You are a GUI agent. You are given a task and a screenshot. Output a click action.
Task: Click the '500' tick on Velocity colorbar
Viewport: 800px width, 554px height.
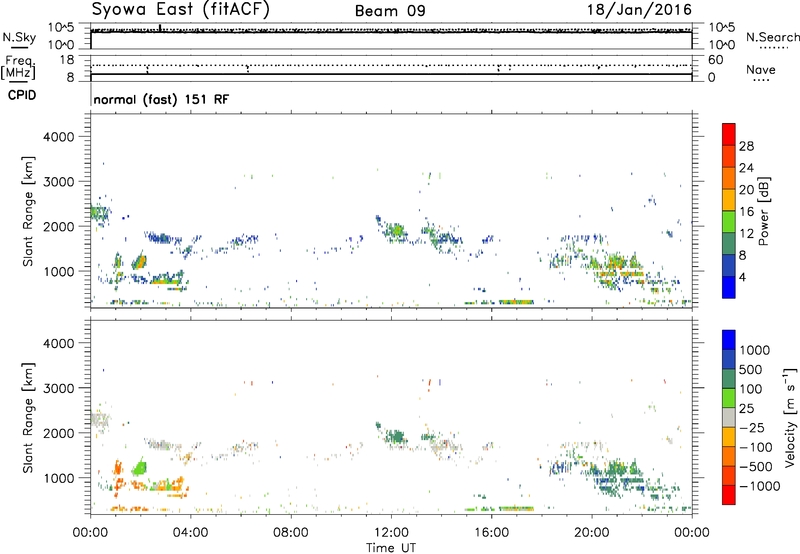[x=751, y=369]
